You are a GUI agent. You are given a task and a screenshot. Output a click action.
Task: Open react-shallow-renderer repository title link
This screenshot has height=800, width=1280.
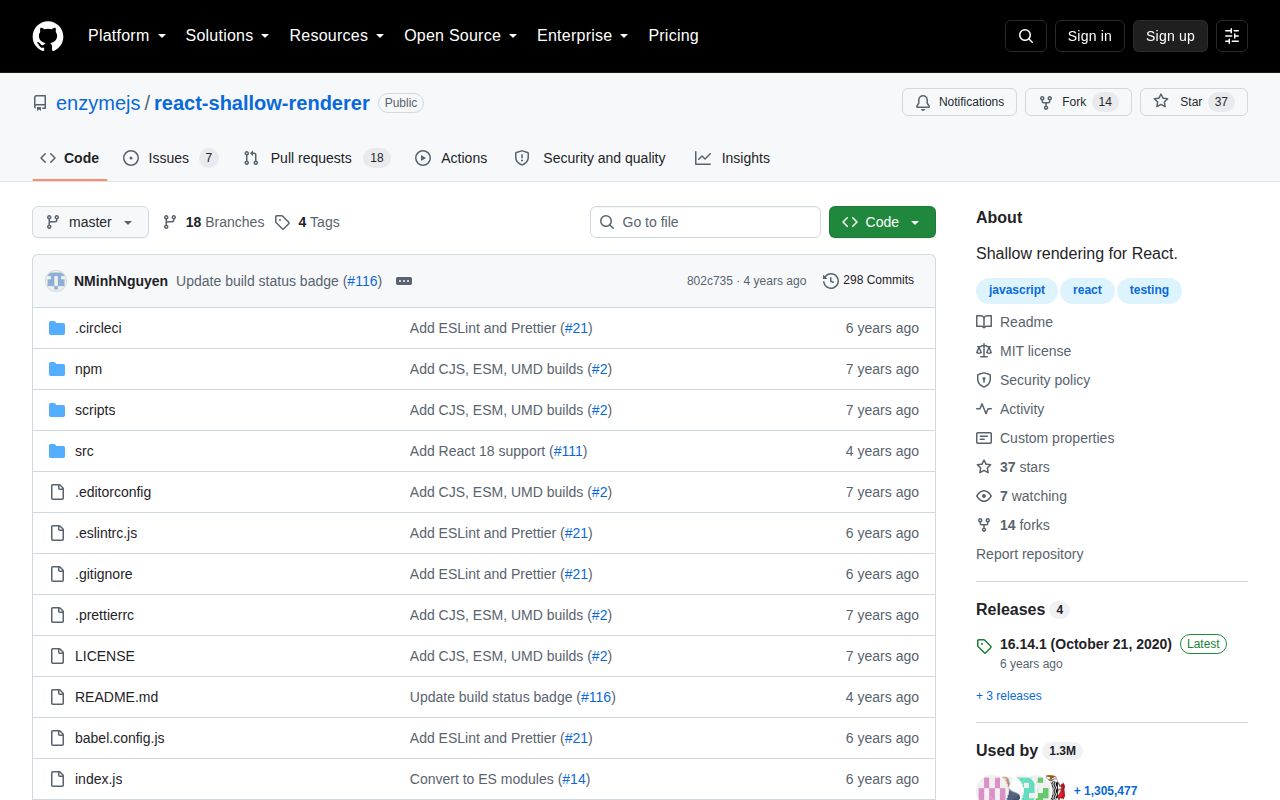pos(262,103)
